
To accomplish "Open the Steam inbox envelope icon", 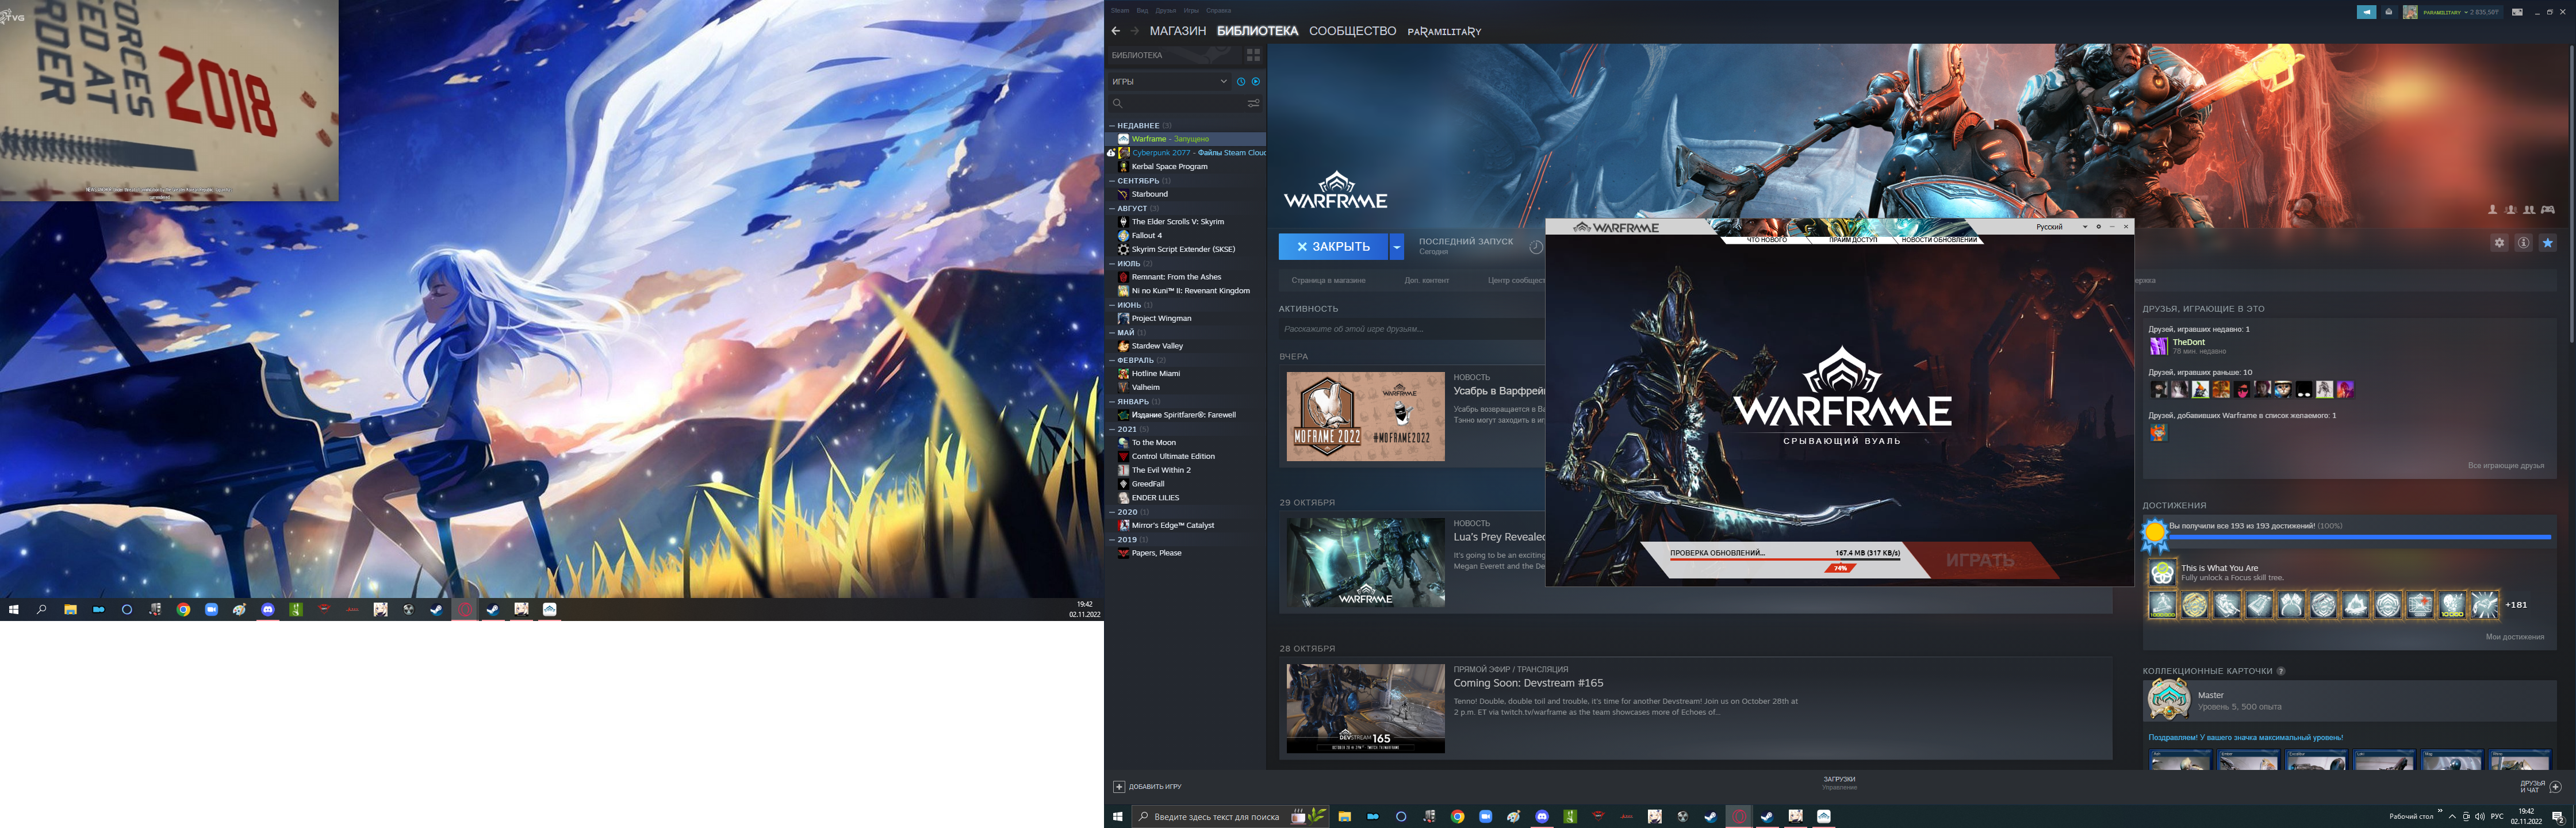I will pyautogui.click(x=2389, y=12).
